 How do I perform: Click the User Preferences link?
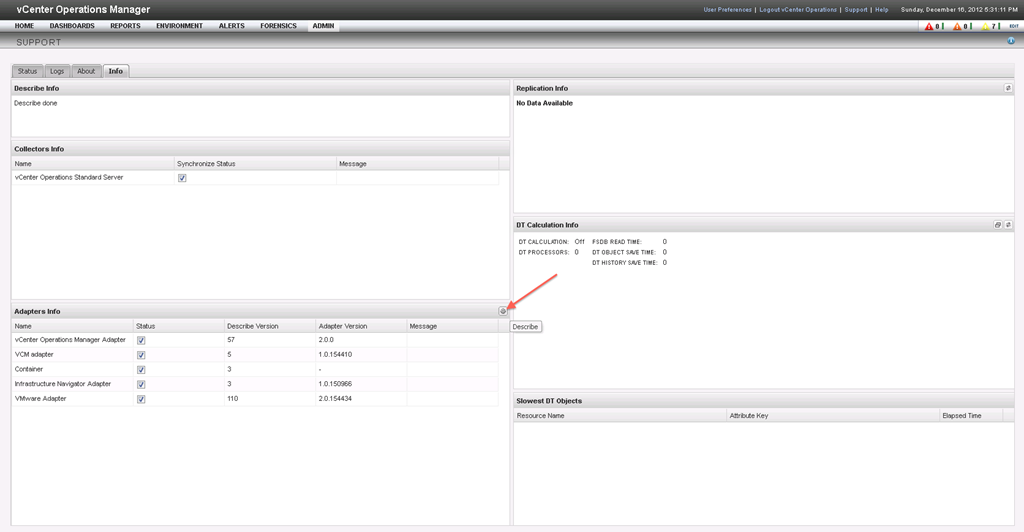point(727,9)
